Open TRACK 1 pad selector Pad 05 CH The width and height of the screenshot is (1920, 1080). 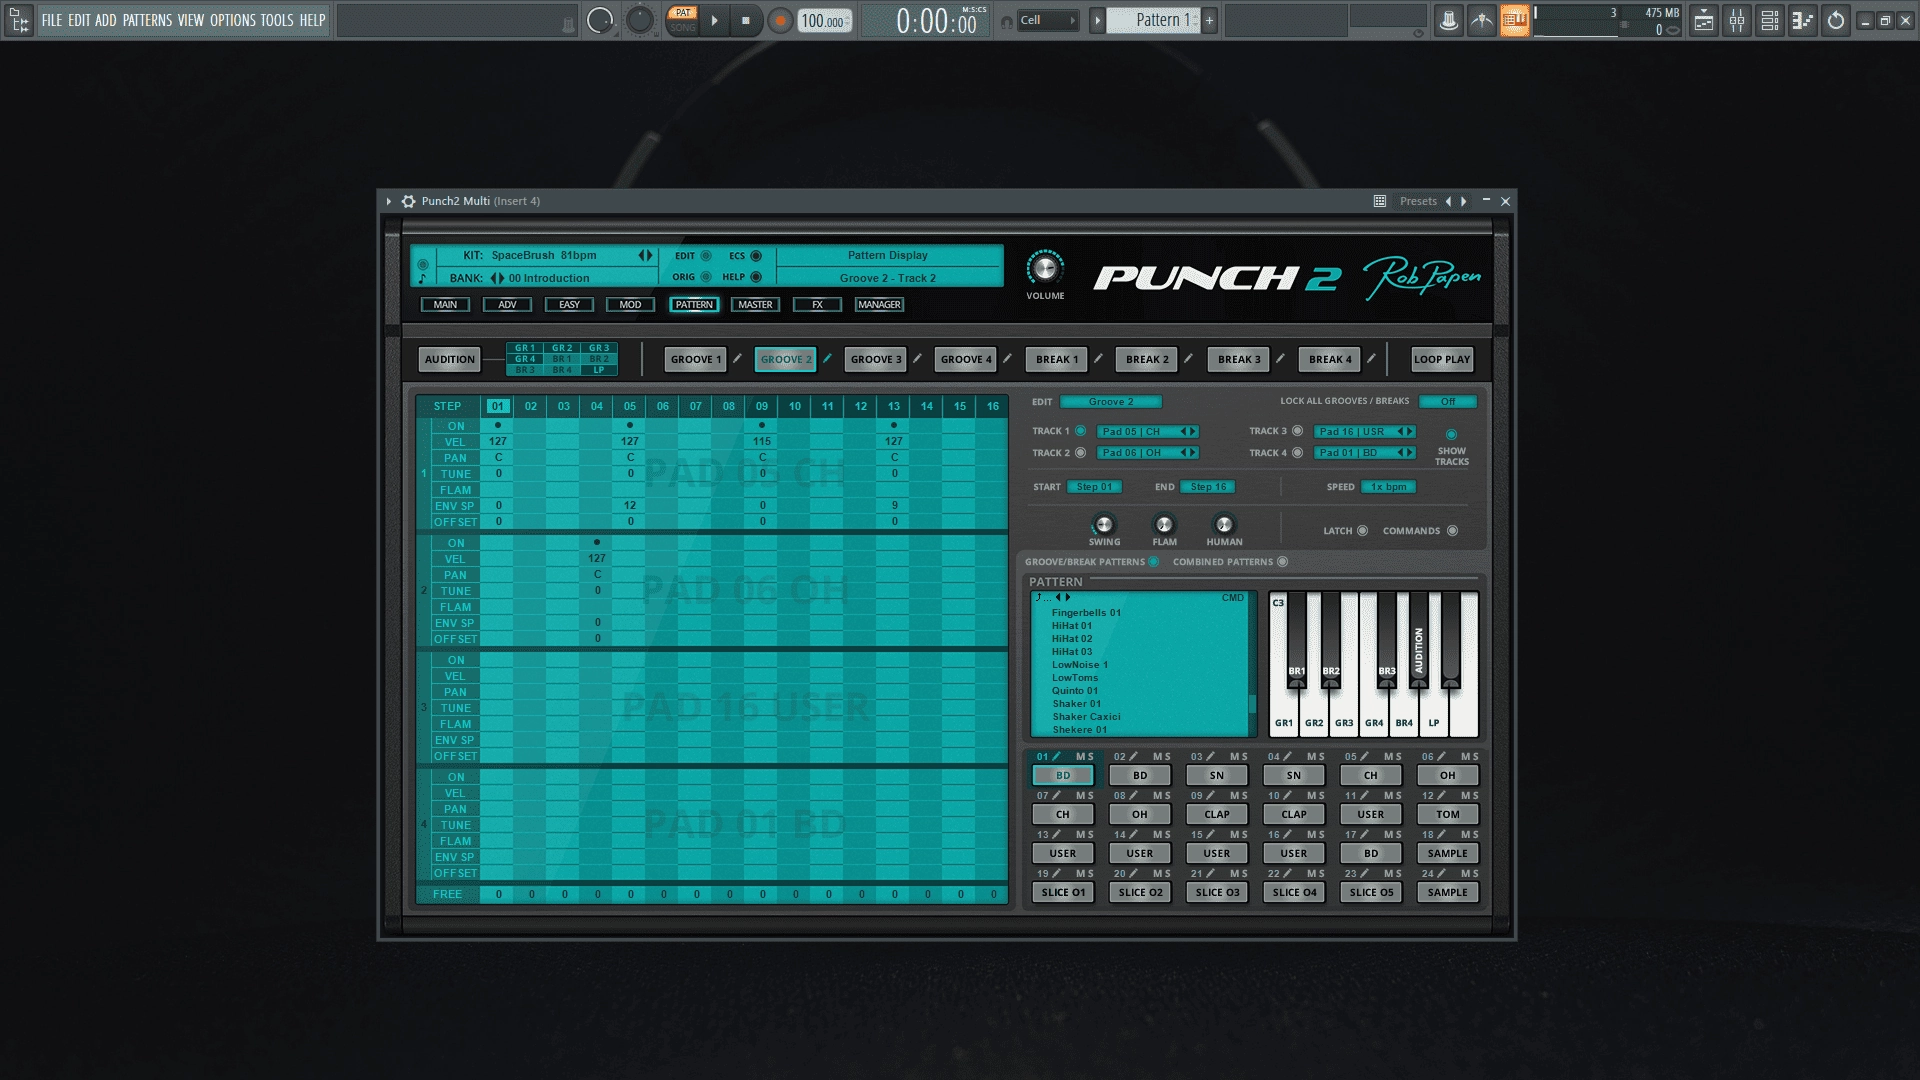click(x=1147, y=431)
